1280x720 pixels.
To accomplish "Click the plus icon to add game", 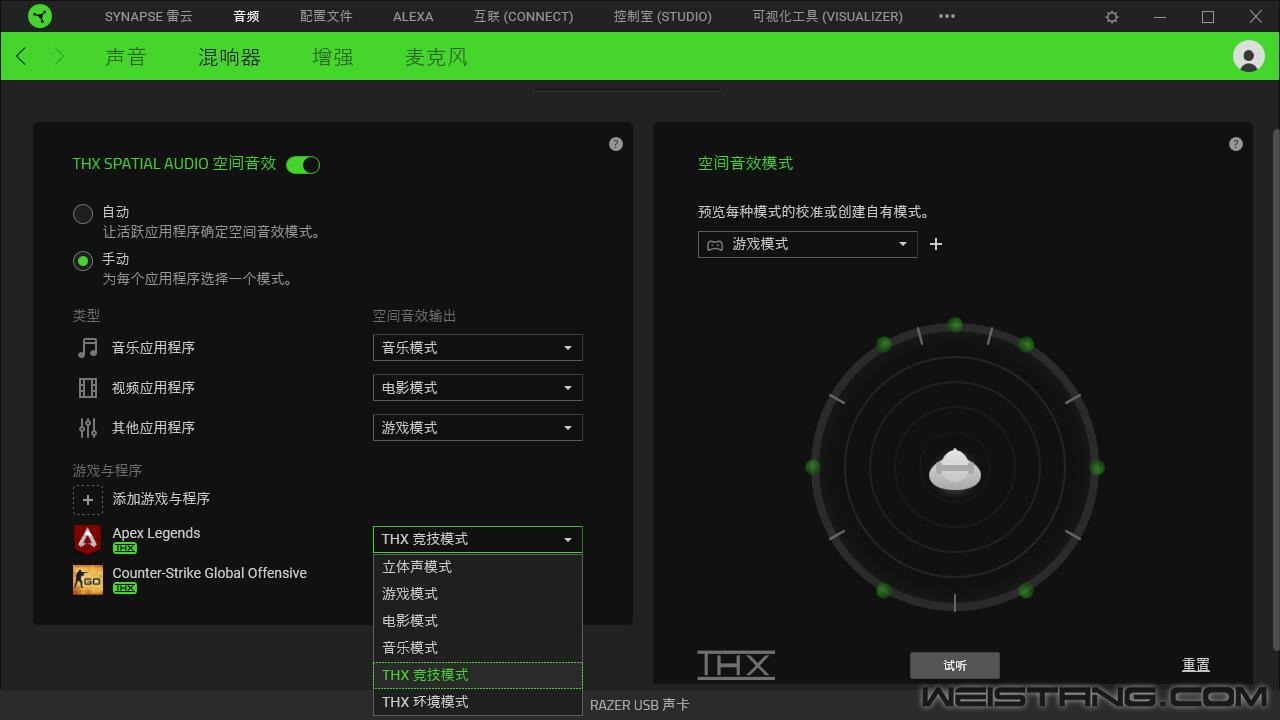I will pyautogui.click(x=88, y=499).
